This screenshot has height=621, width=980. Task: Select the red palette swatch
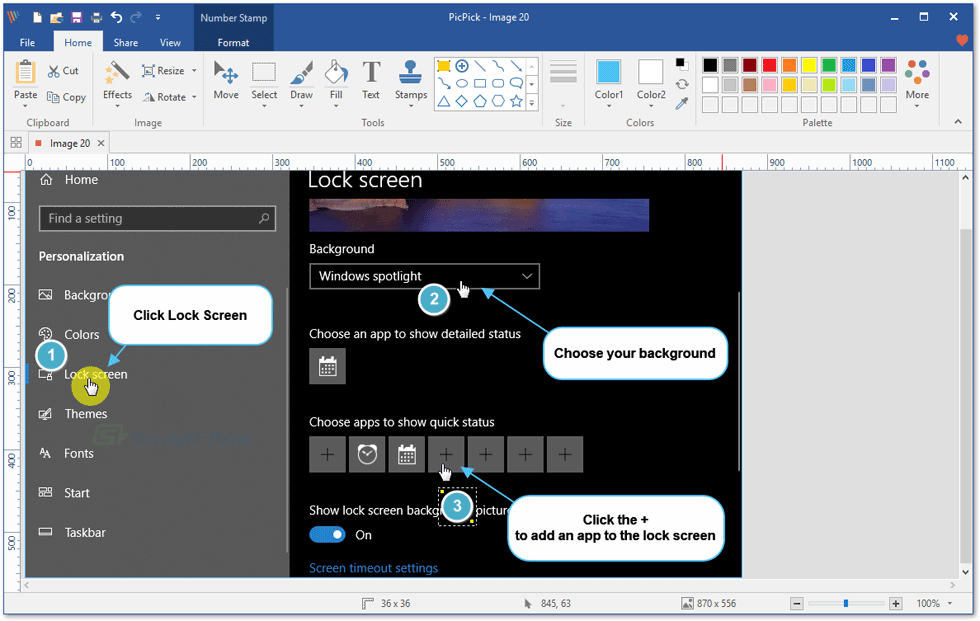(770, 65)
